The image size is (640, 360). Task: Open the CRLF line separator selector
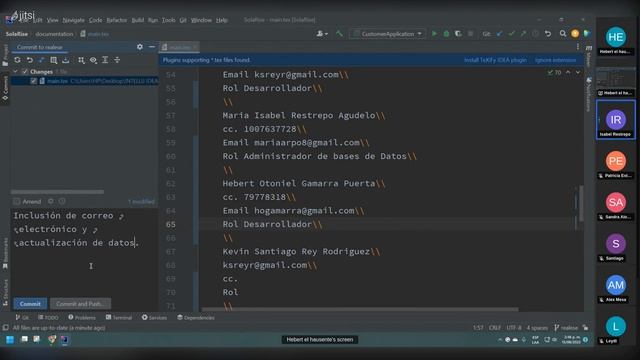495,328
